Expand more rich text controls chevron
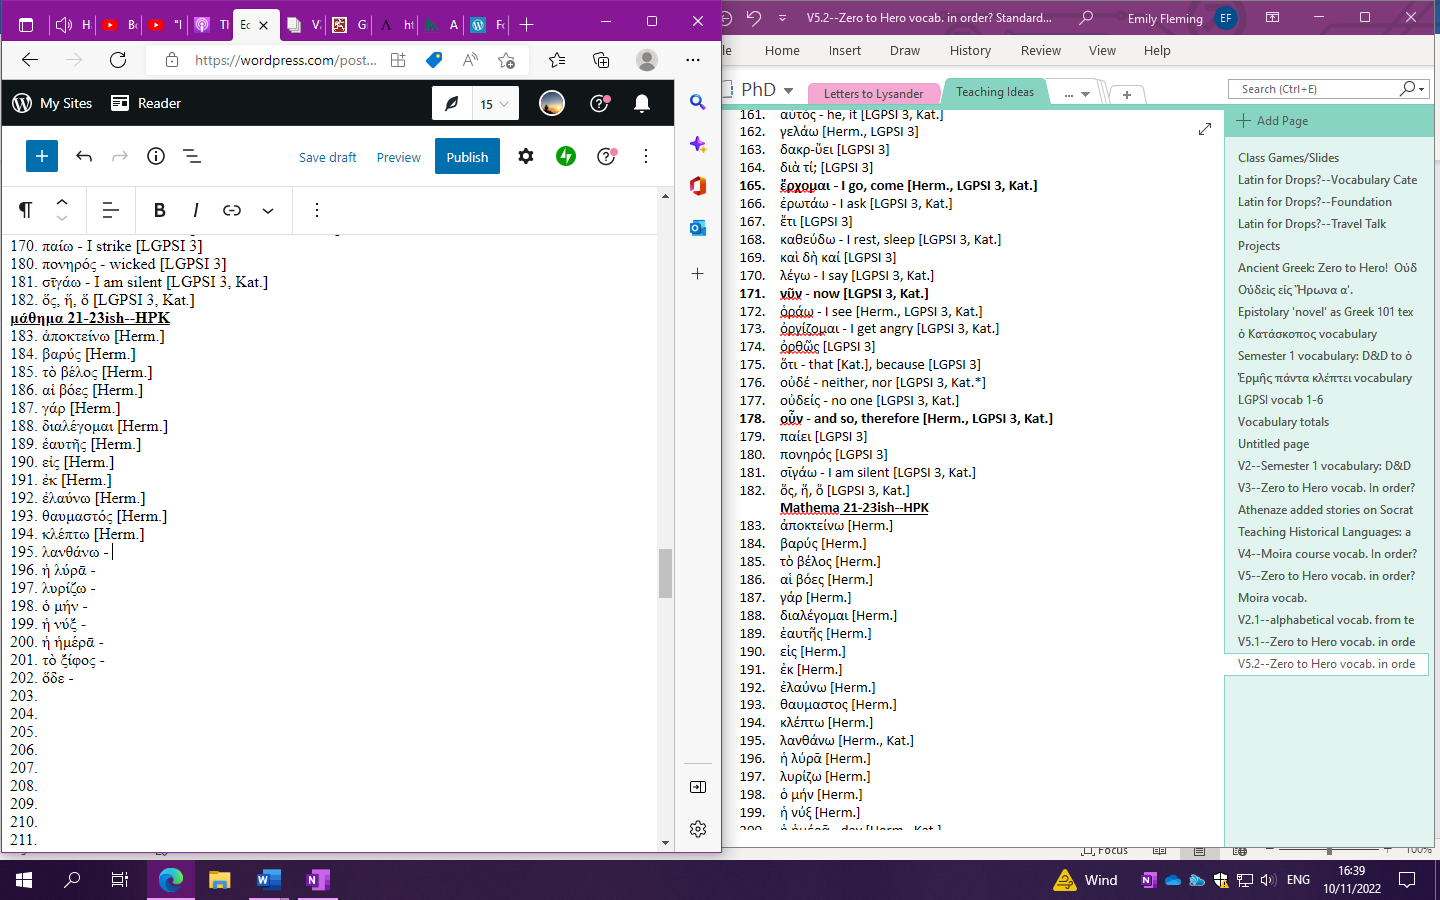The height and width of the screenshot is (900, 1440). (268, 210)
